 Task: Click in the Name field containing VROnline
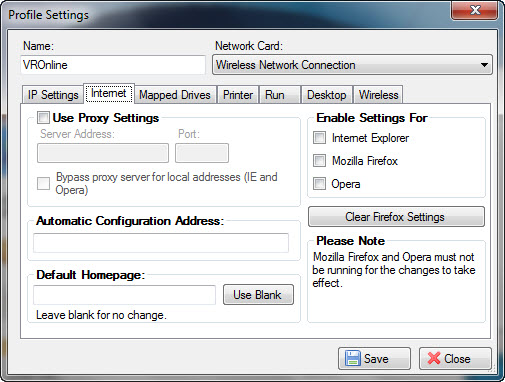[113, 65]
